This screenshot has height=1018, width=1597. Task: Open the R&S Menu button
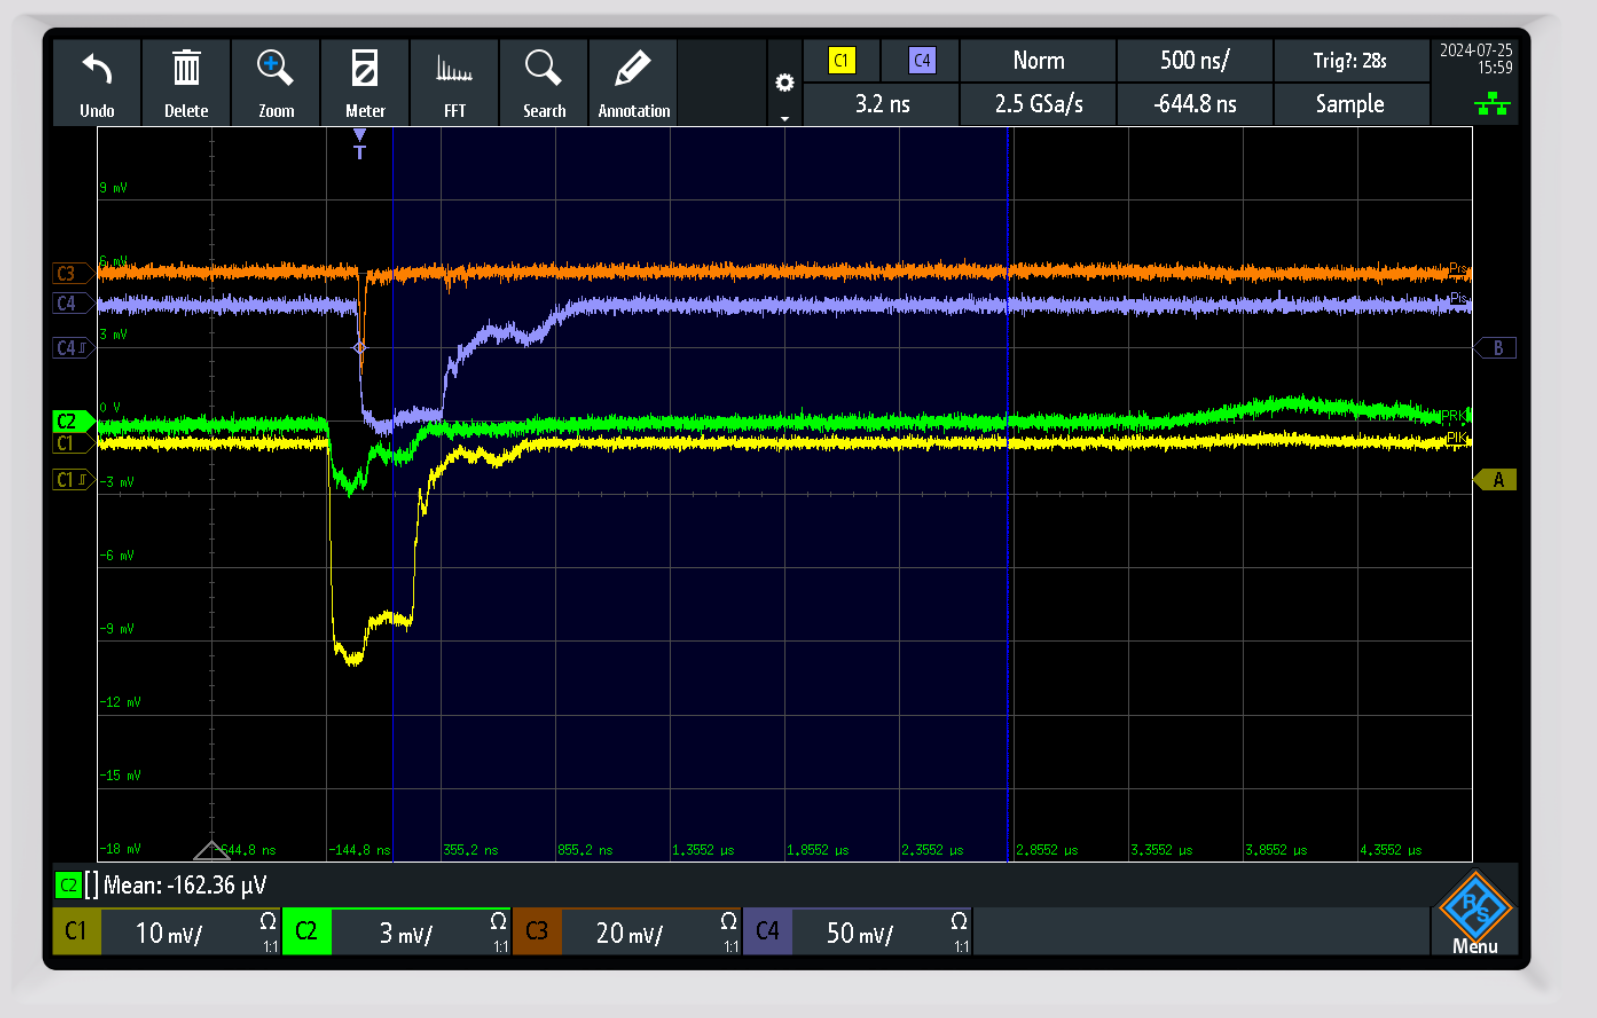(x=1475, y=914)
